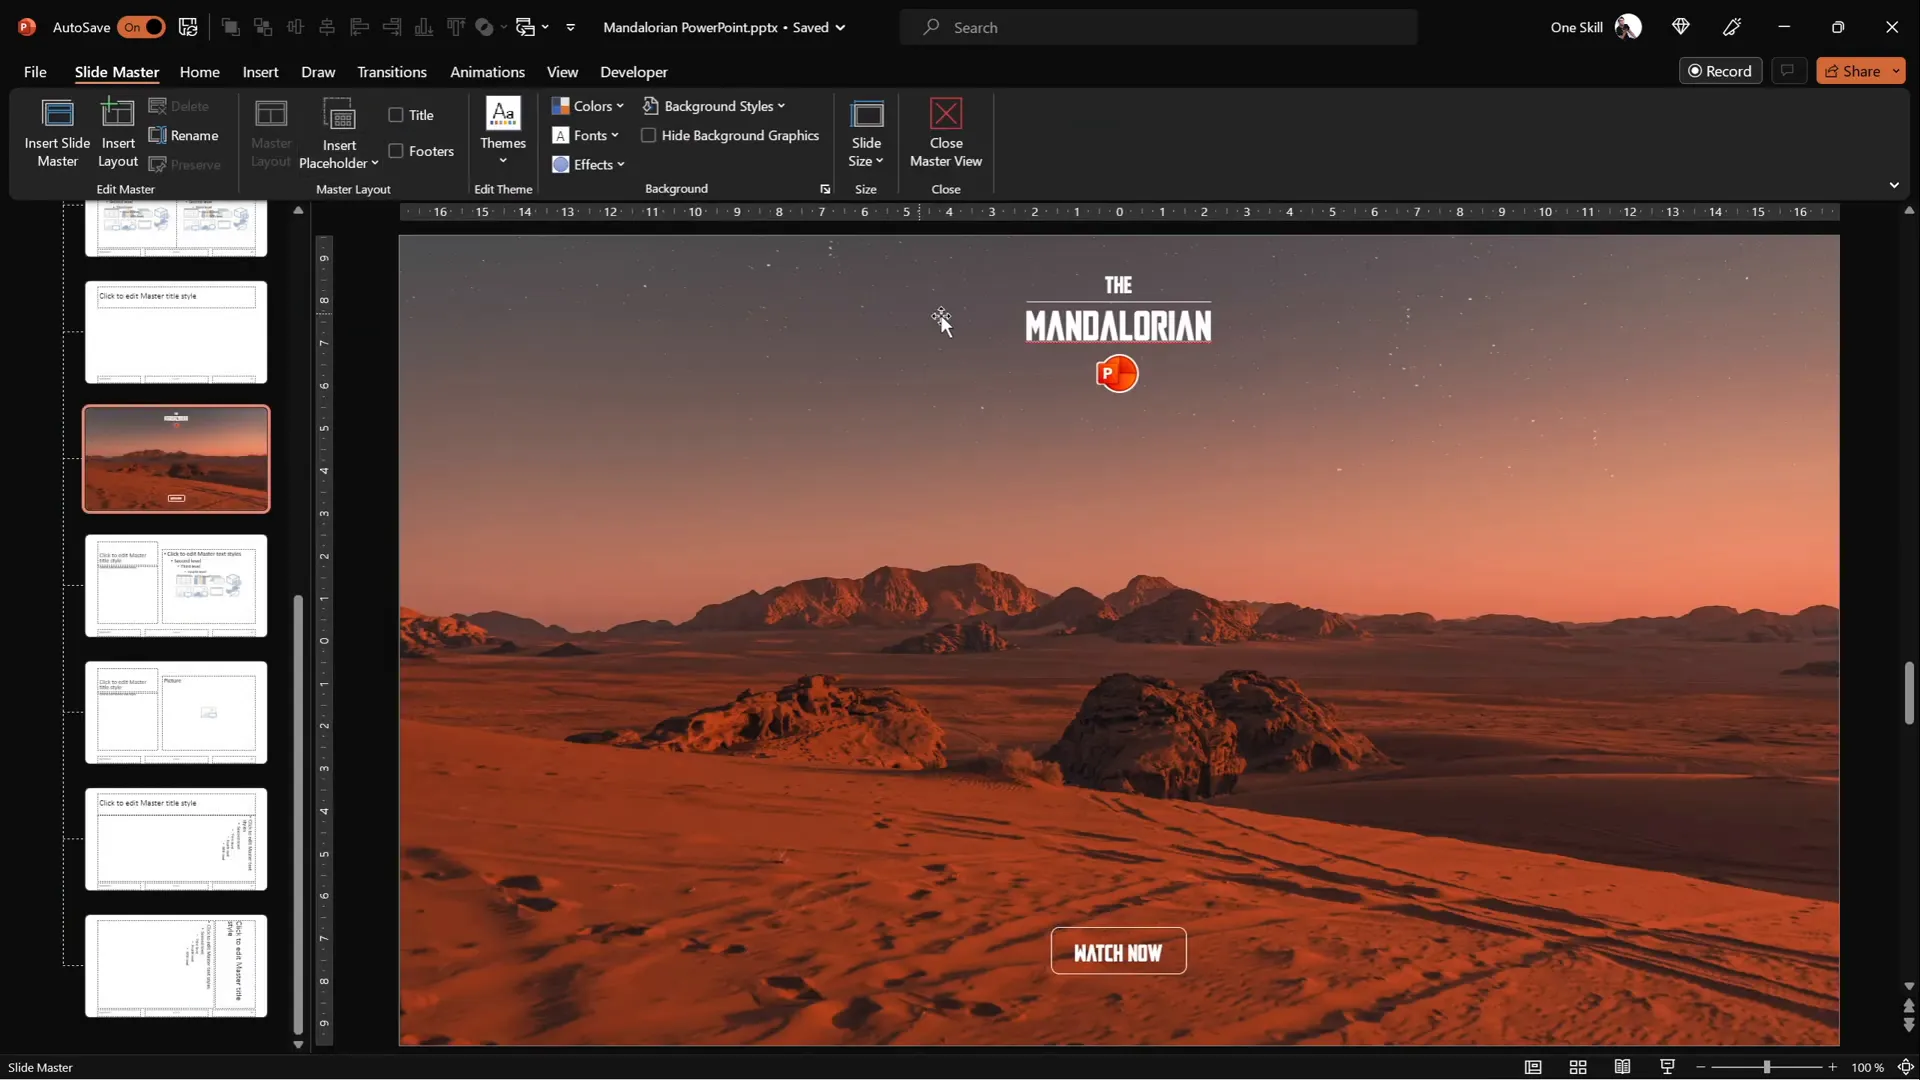Screen dimensions: 1920x1080
Task: Expand the Fonts dropdown
Action: (x=586, y=135)
